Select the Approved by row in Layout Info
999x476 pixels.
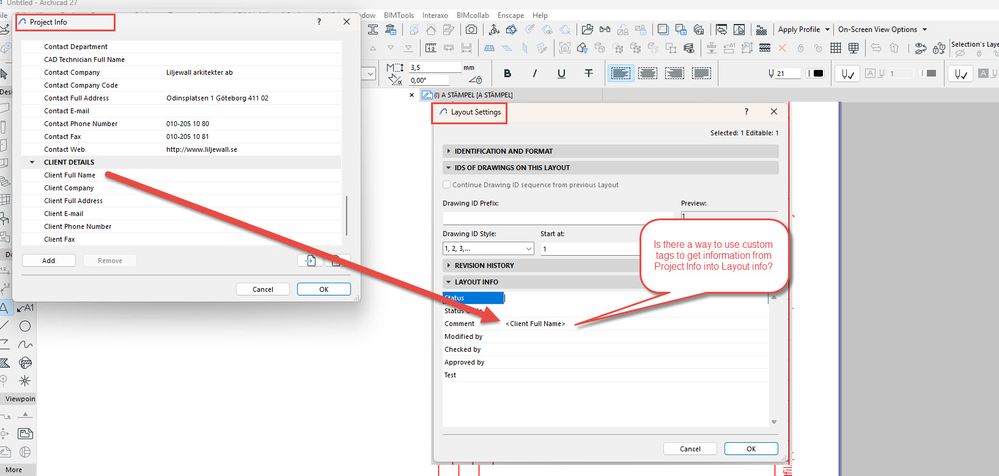pos(606,362)
